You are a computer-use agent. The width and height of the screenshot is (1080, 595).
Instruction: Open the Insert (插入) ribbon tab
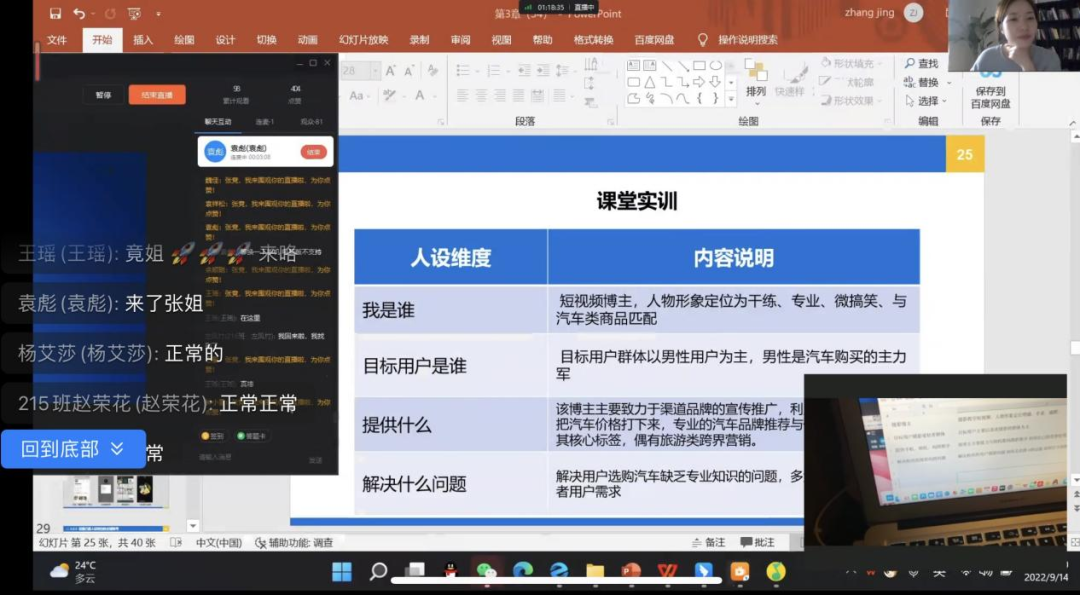pyautogui.click(x=143, y=40)
